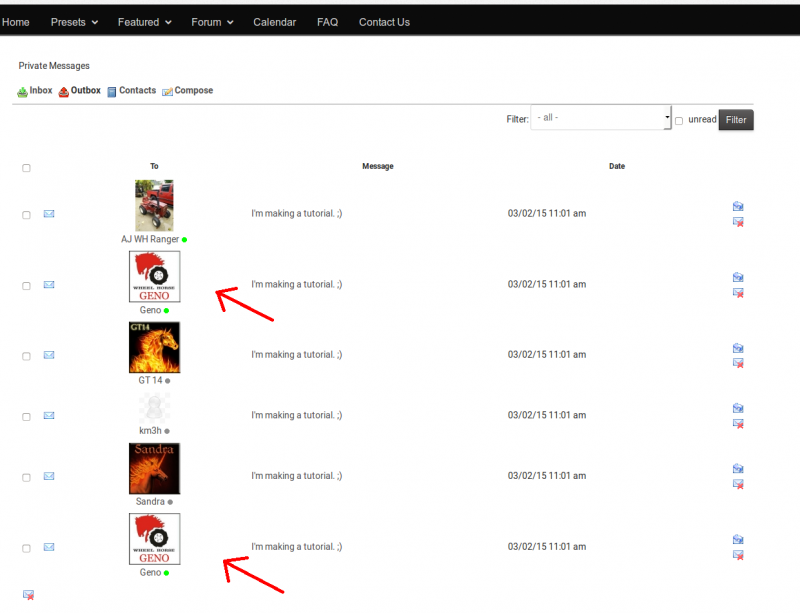Expand the Forum dropdown menu
Screen dimensions: 800x613
(212, 22)
